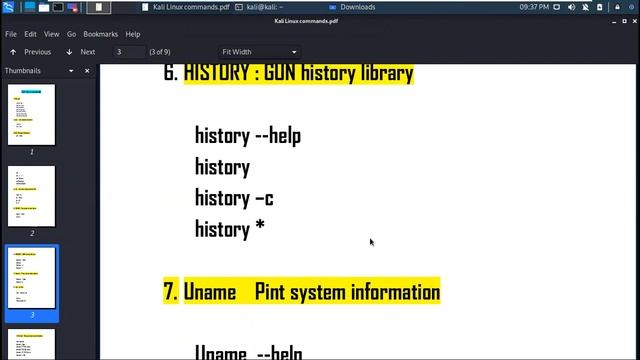640x360 pixels.
Task: Click heading 'Uname Pint system information'
Action: [312, 292]
